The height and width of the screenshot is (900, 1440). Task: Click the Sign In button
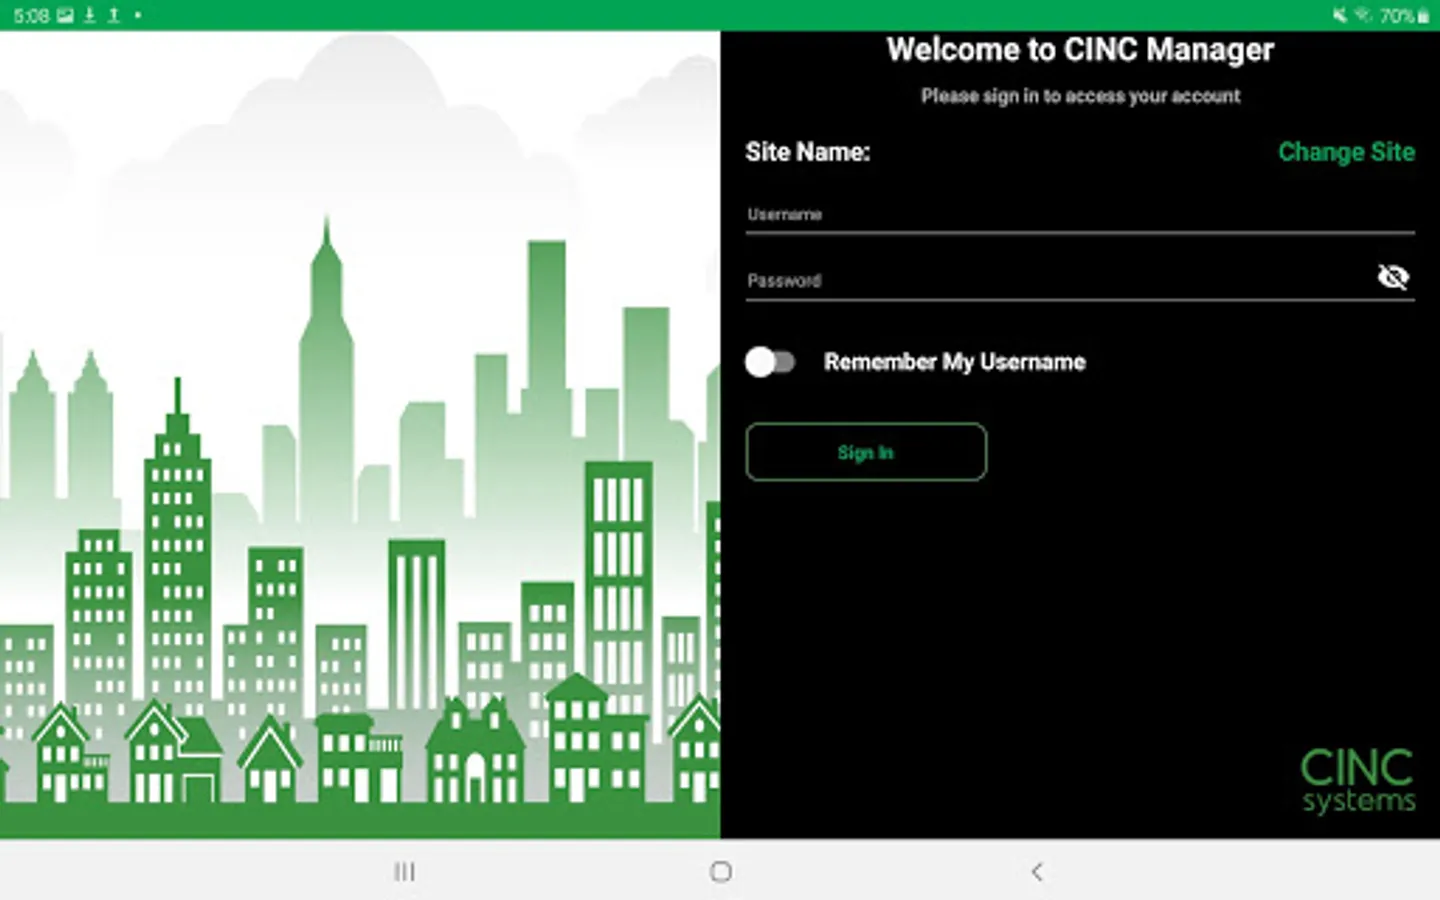[x=866, y=452]
